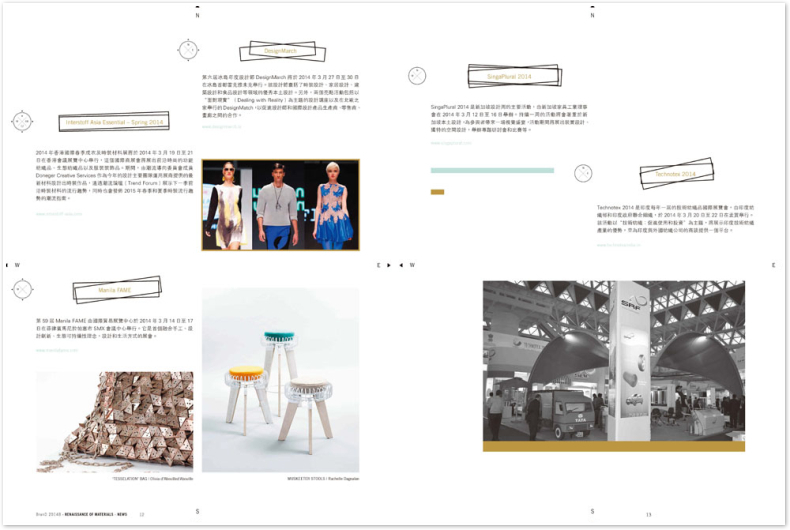
Task: Select the Technotex 2014 framed heading
Action: tap(676, 174)
